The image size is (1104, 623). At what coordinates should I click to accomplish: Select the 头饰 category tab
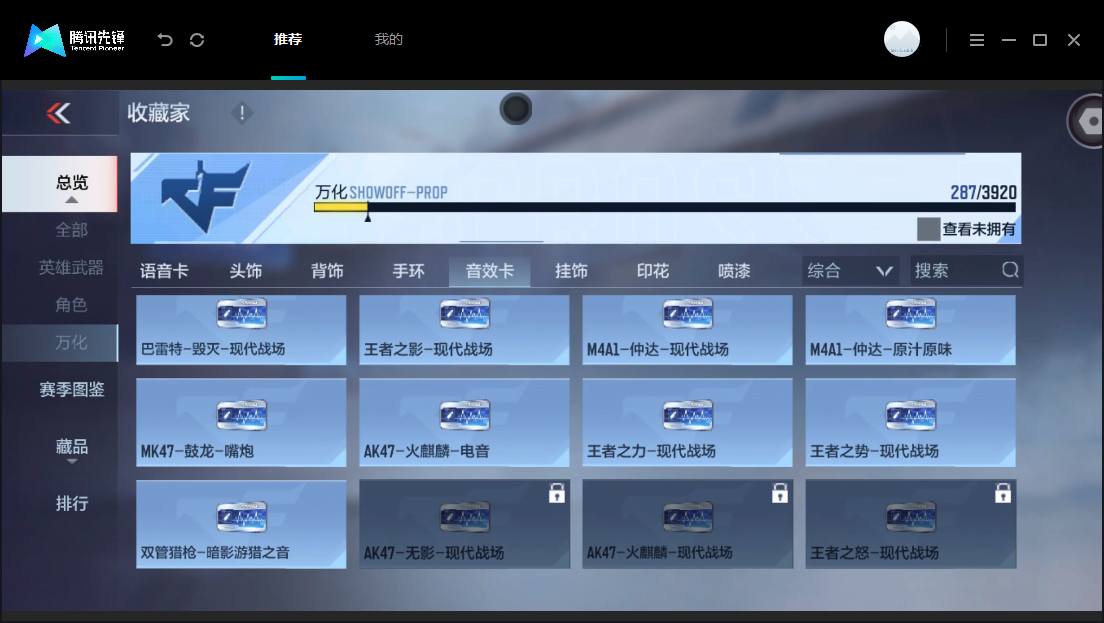[x=246, y=271]
